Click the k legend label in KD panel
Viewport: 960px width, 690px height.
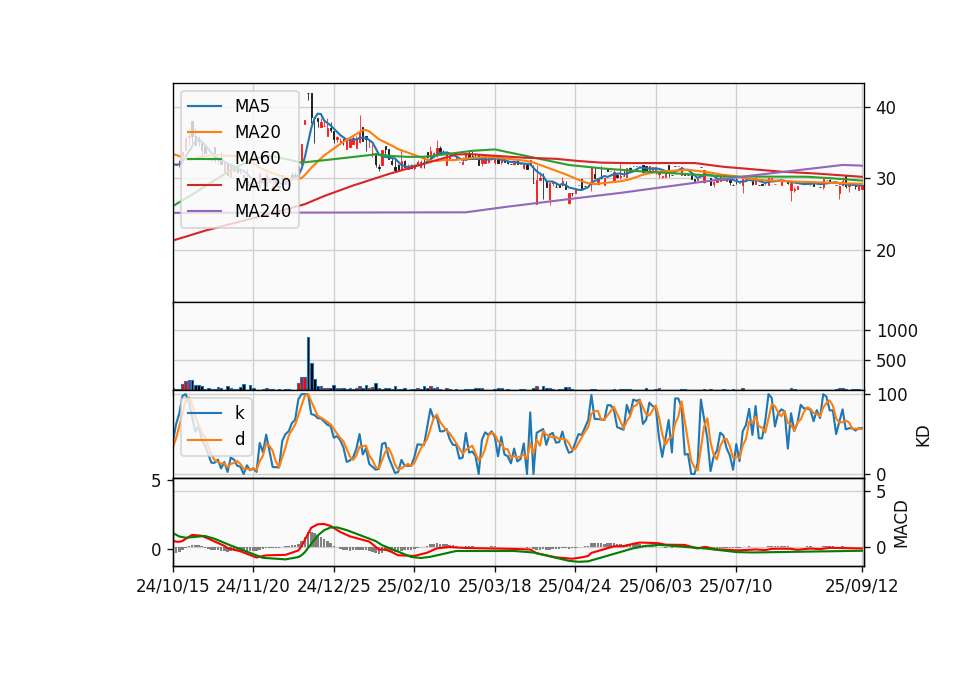click(239, 413)
